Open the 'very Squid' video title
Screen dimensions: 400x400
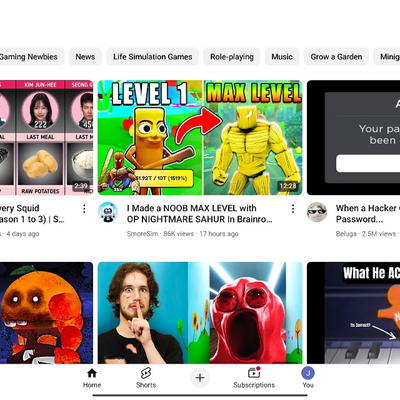(32, 214)
